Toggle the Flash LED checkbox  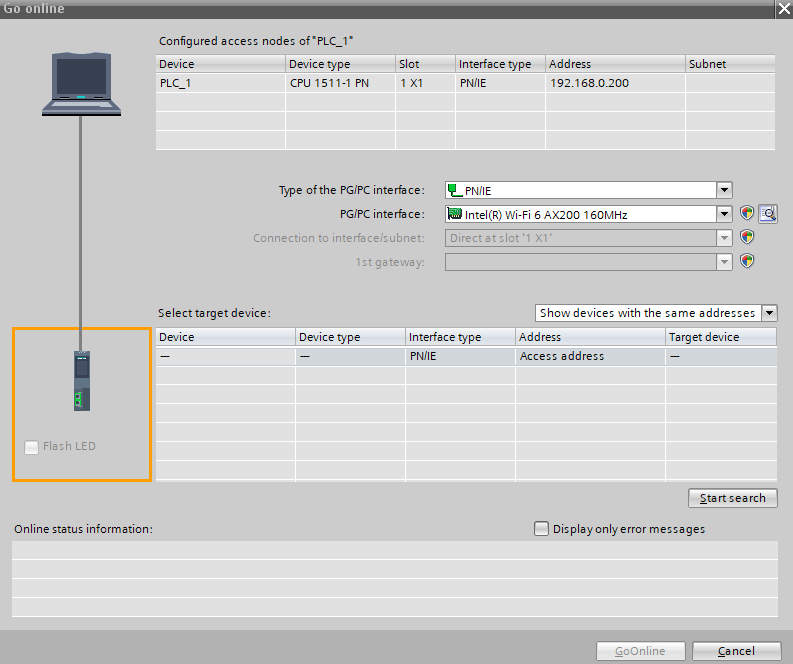pos(32,446)
